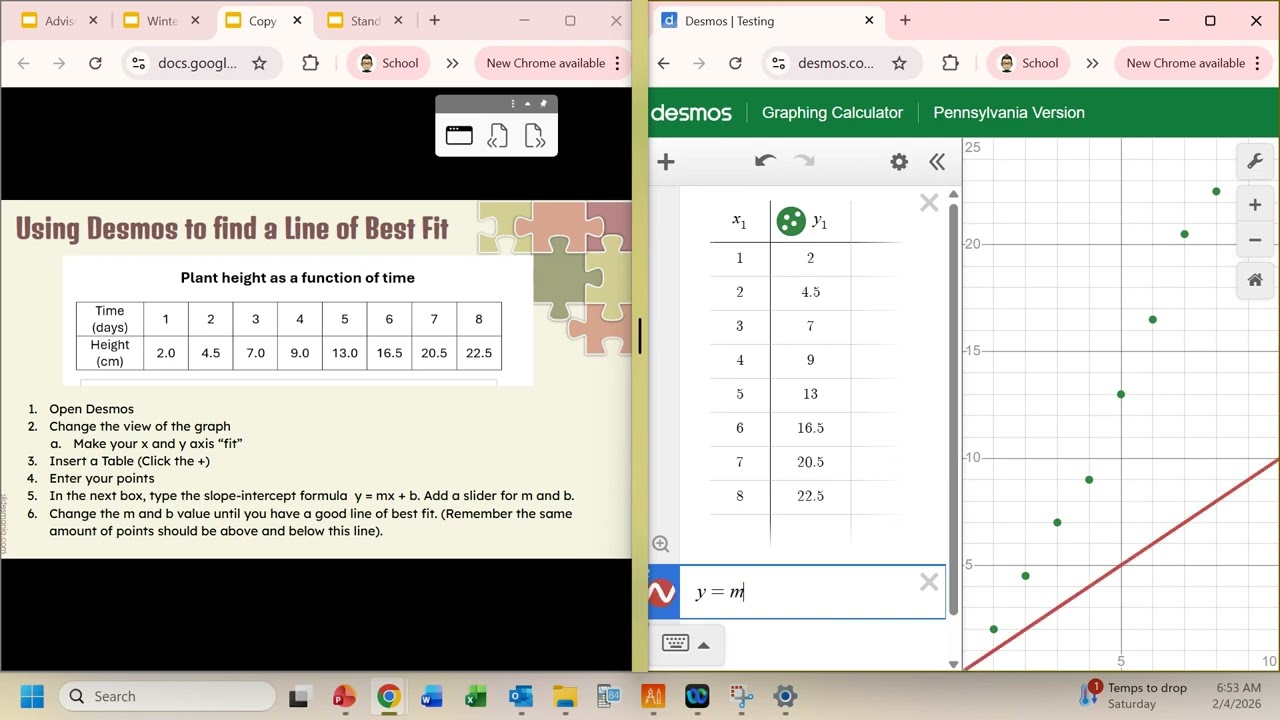This screenshot has height=720, width=1280.
Task: Show more toolbar items in Desmos window
Action: pos(1092,63)
